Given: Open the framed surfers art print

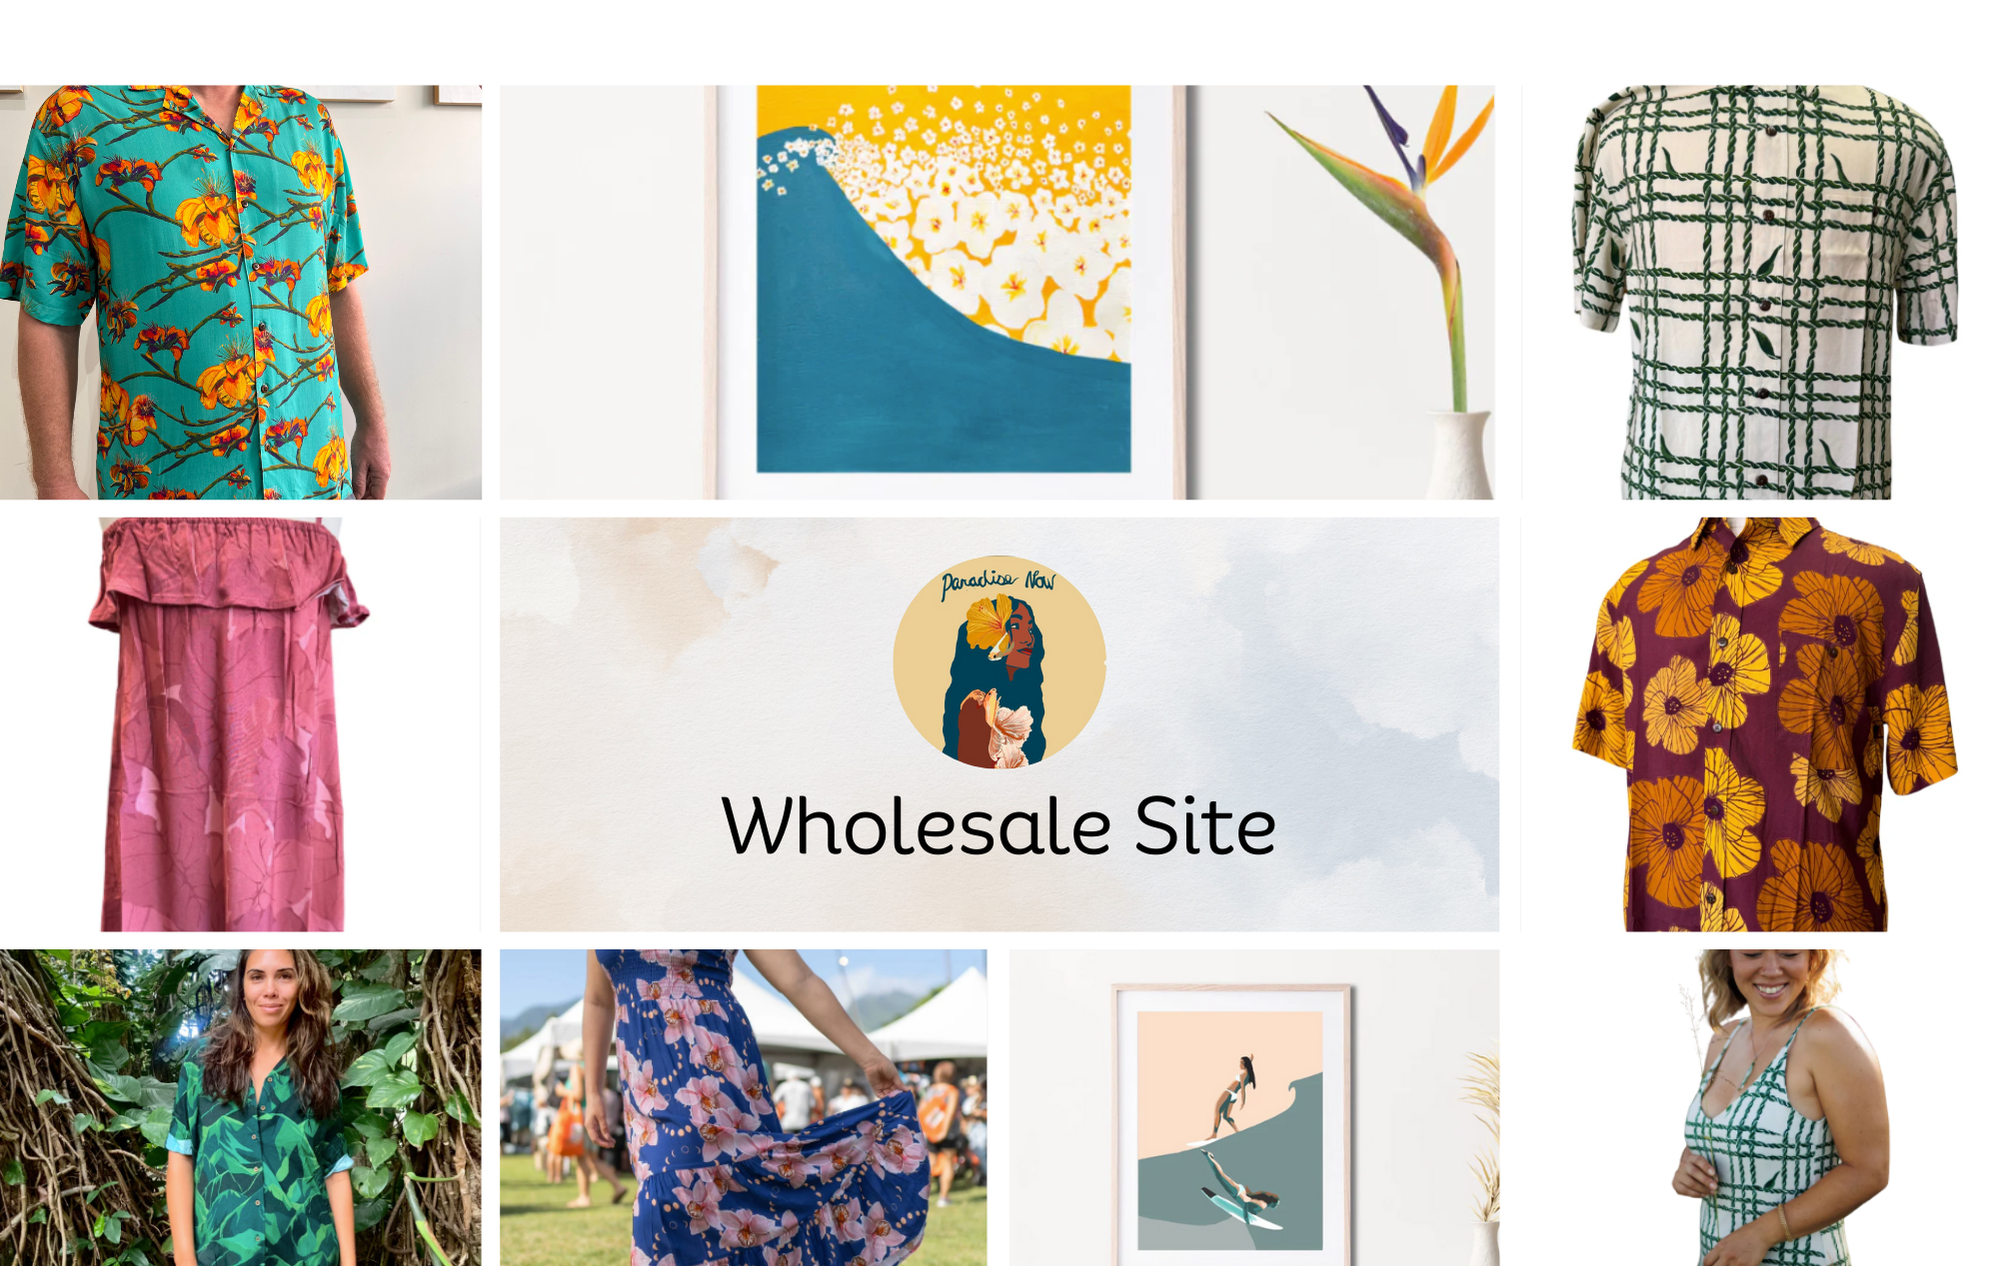Looking at the screenshot, I should [1231, 1125].
